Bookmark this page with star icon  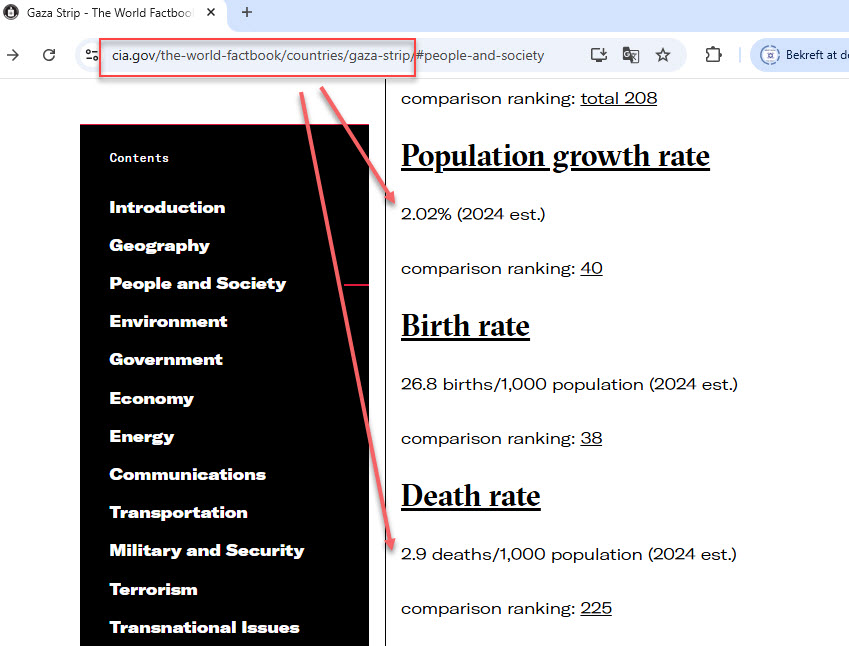[x=663, y=55]
